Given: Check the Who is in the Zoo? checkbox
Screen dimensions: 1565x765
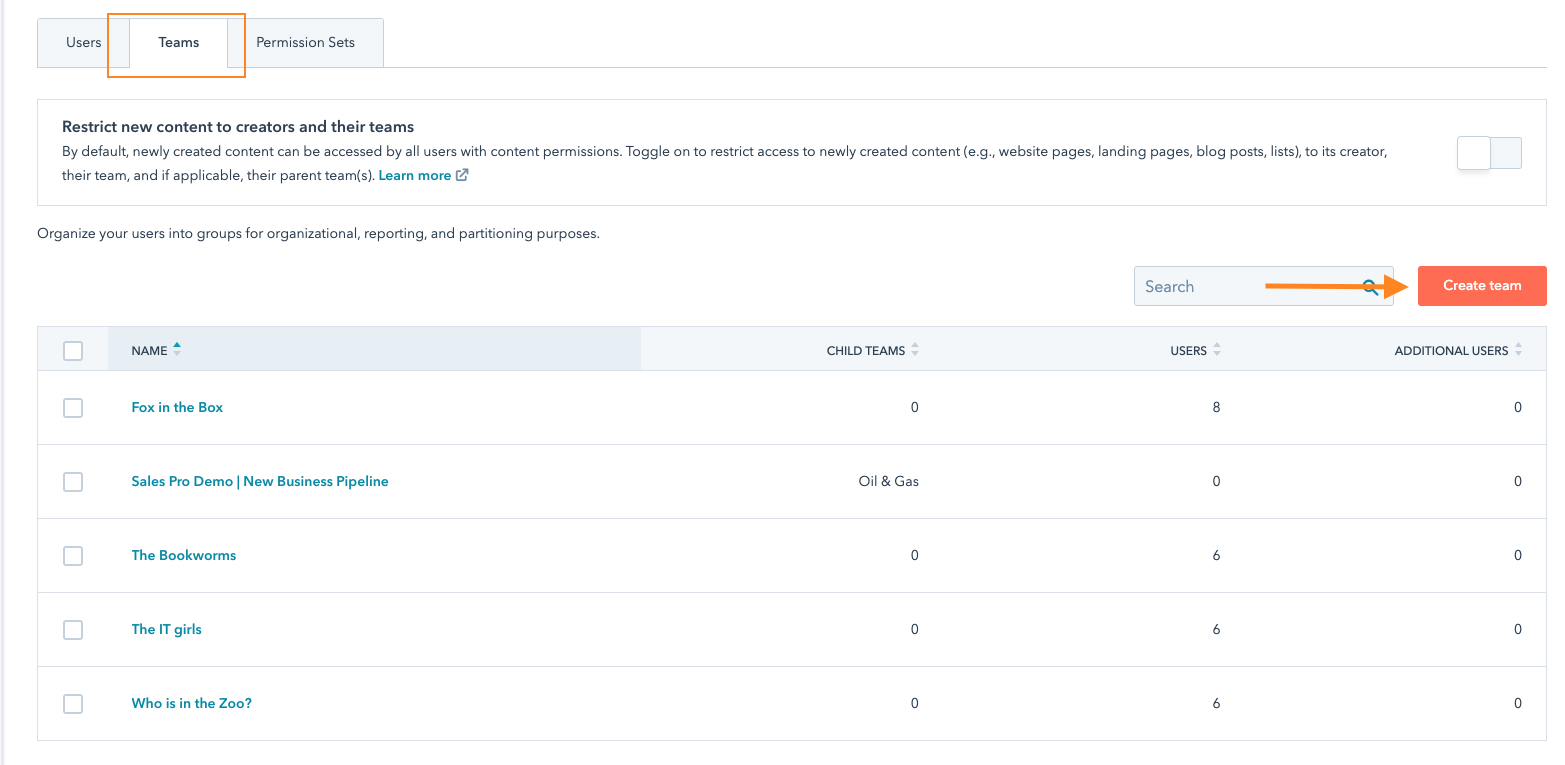Looking at the screenshot, I should pyautogui.click(x=73, y=704).
